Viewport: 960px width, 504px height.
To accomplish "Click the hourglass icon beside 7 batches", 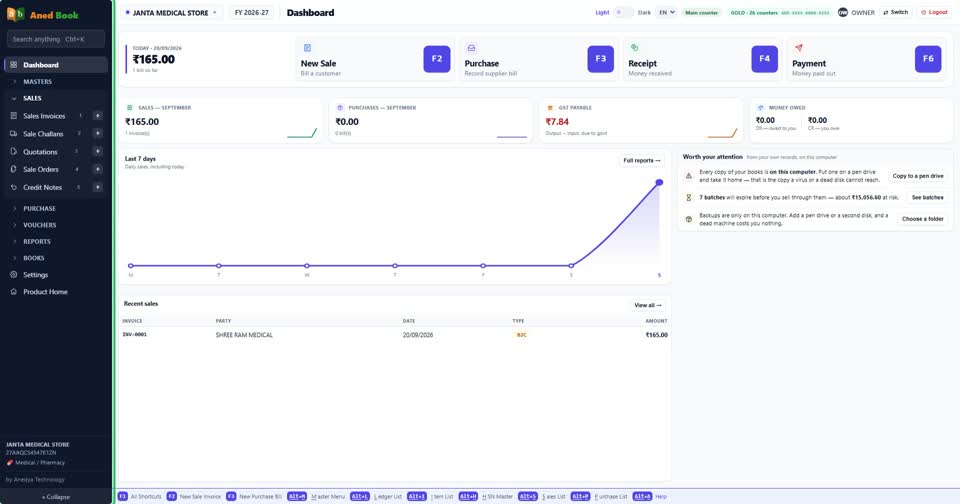I will click(689, 198).
